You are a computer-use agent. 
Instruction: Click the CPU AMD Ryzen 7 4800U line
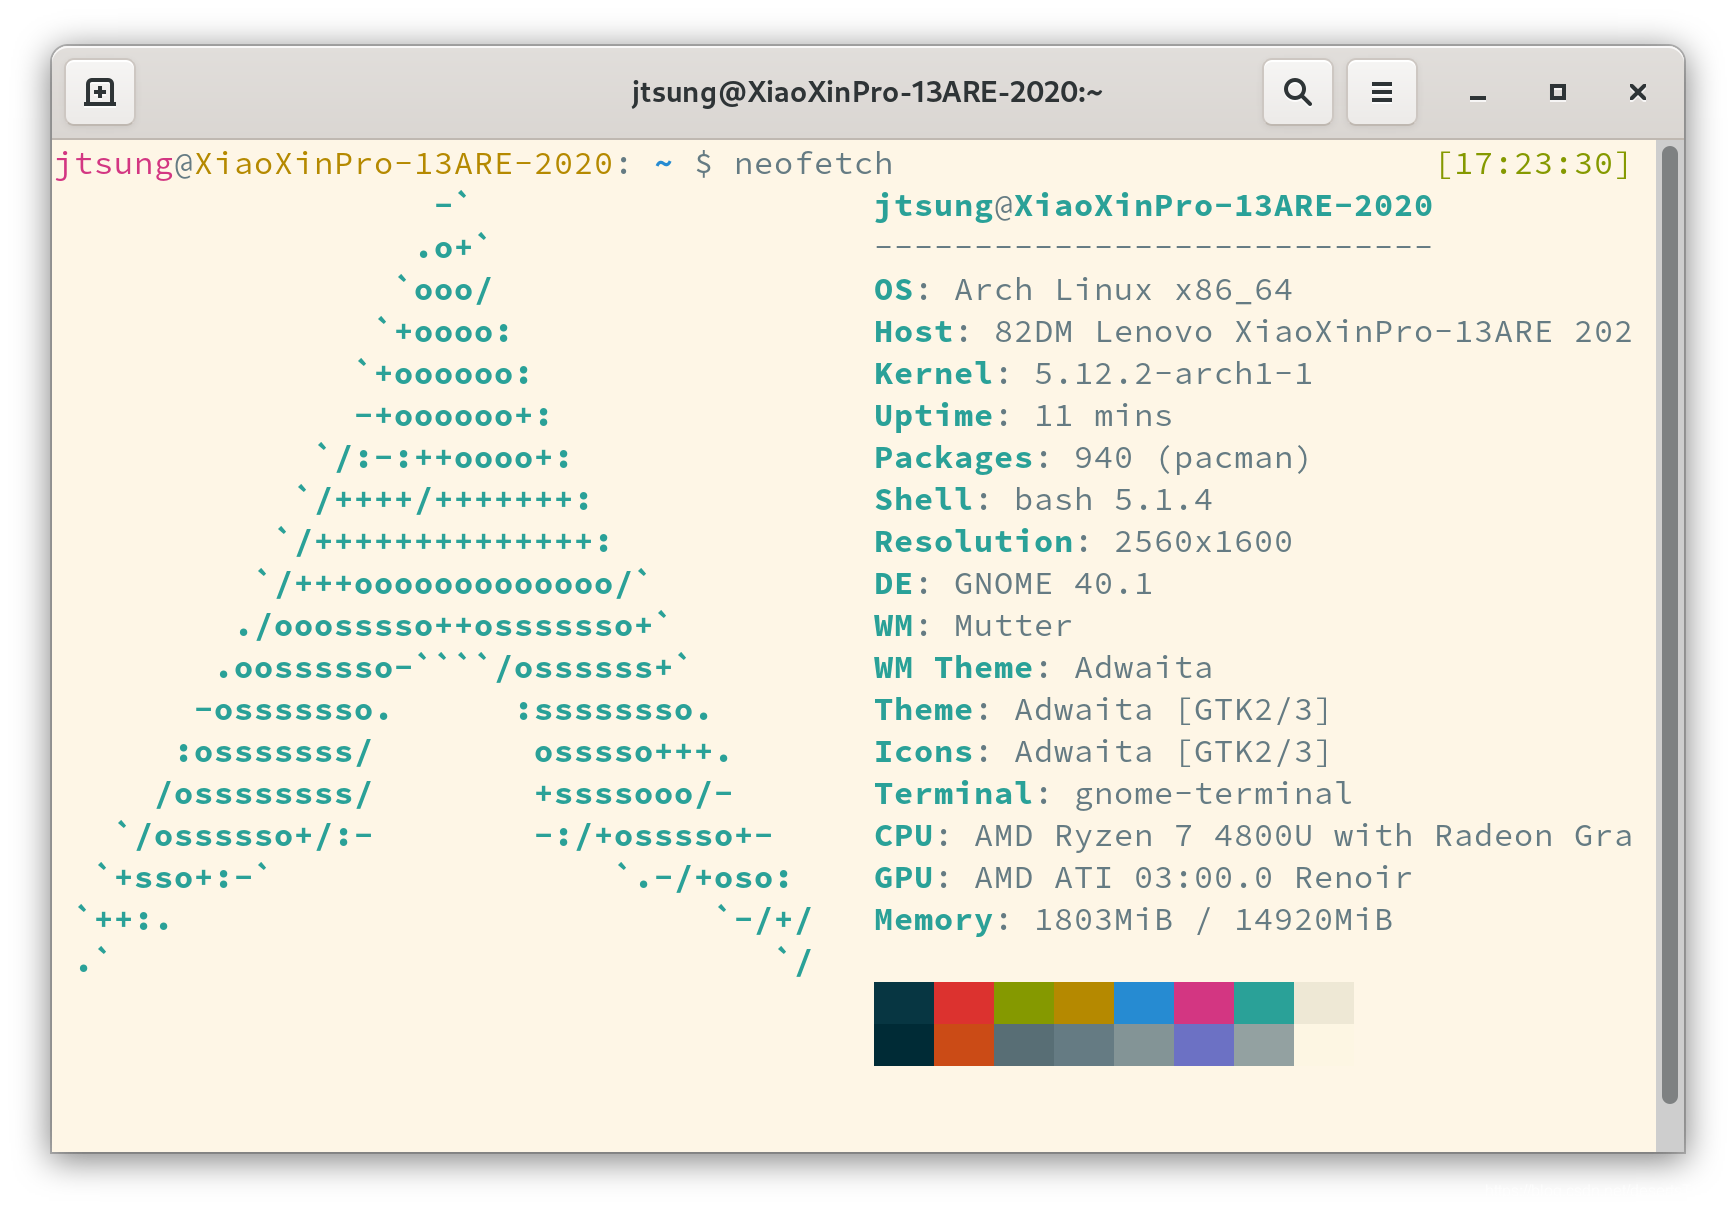tap(1253, 836)
